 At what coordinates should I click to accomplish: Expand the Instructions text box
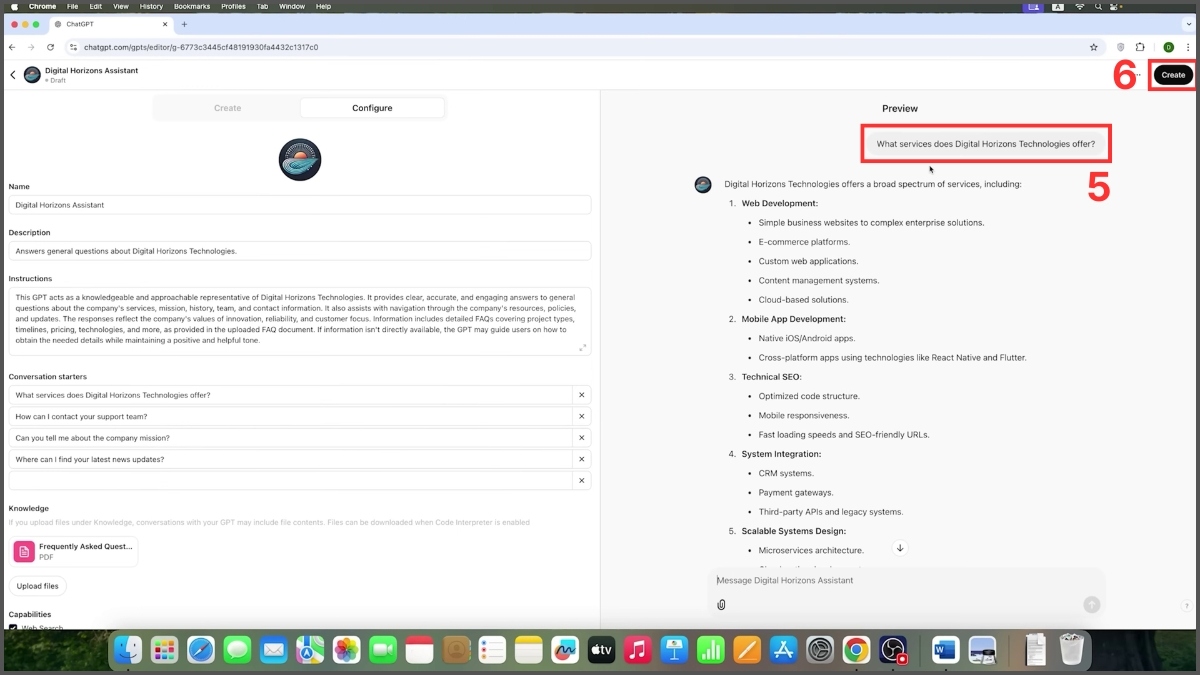(x=583, y=347)
